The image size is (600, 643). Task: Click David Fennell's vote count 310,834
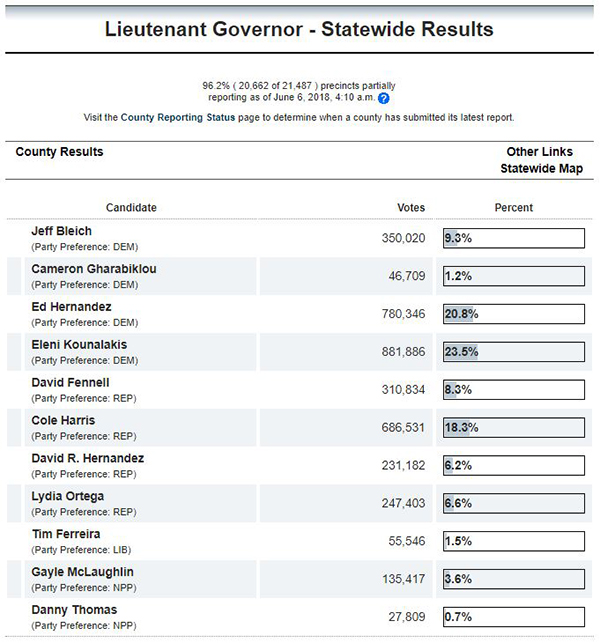(403, 390)
